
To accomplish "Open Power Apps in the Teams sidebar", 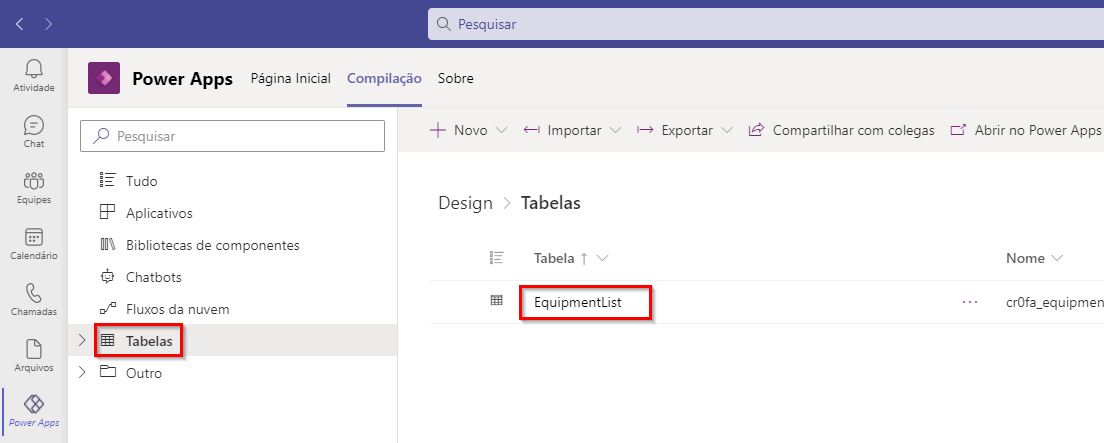I will pos(34,412).
